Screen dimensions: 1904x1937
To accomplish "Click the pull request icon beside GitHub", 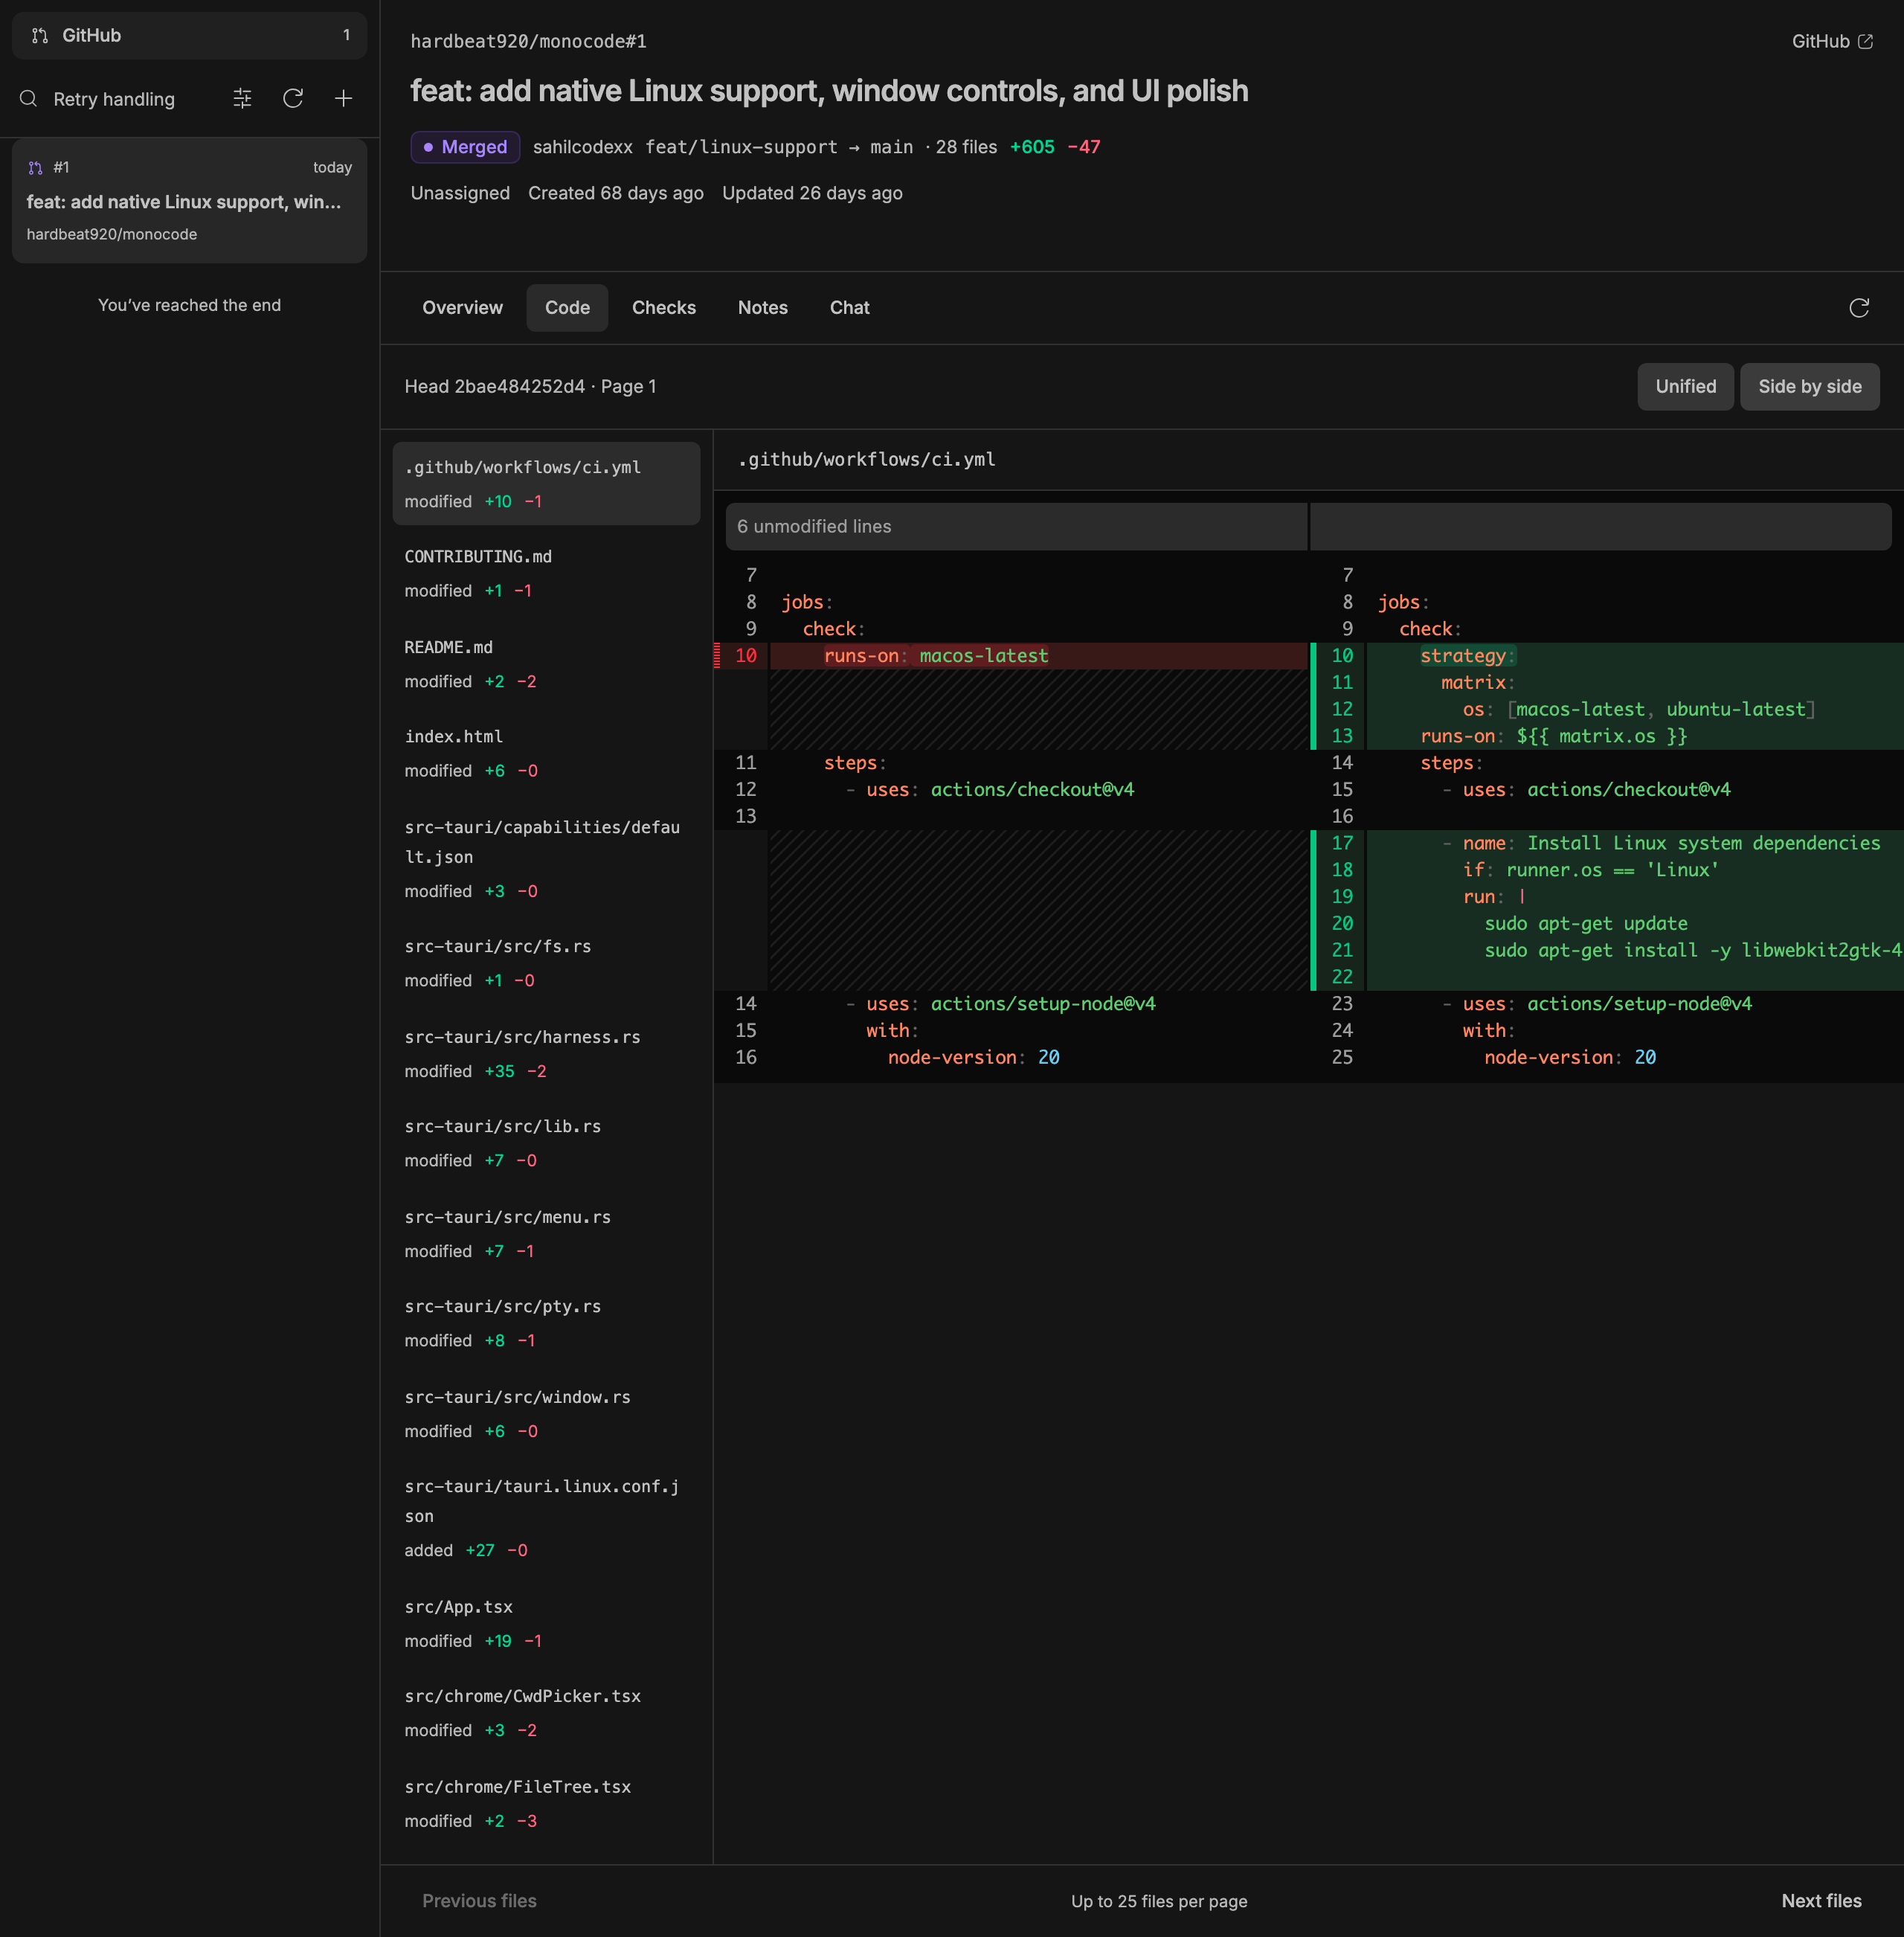I will pyautogui.click(x=40, y=36).
